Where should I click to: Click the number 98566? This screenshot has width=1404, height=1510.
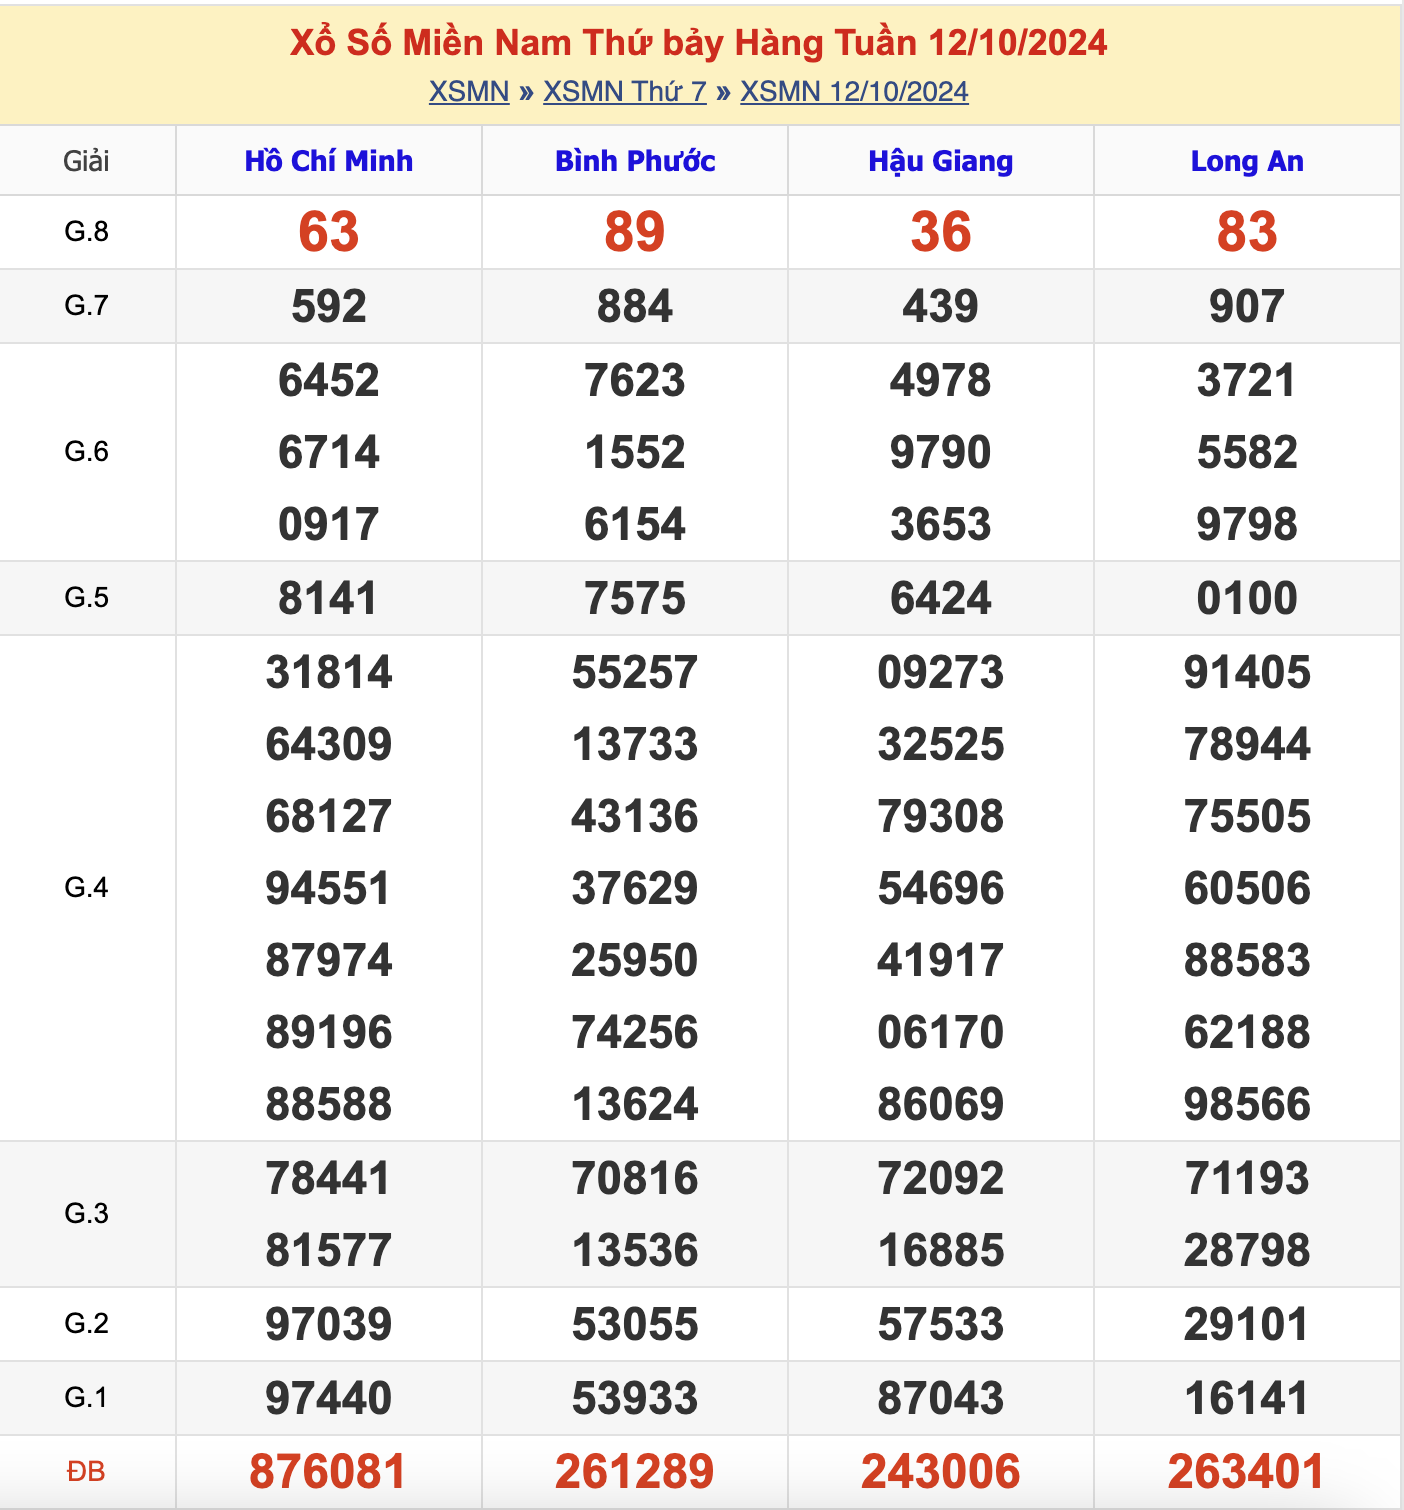1247,1104
